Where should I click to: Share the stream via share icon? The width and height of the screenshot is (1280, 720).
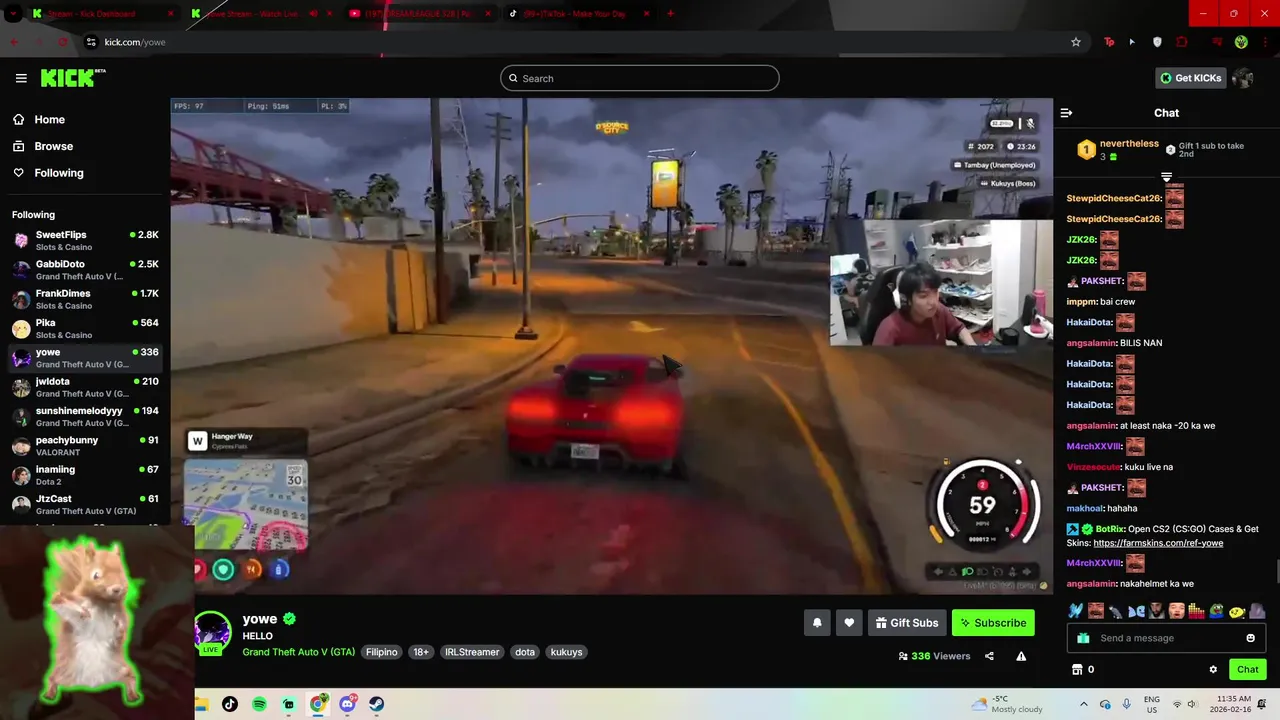[x=989, y=656]
